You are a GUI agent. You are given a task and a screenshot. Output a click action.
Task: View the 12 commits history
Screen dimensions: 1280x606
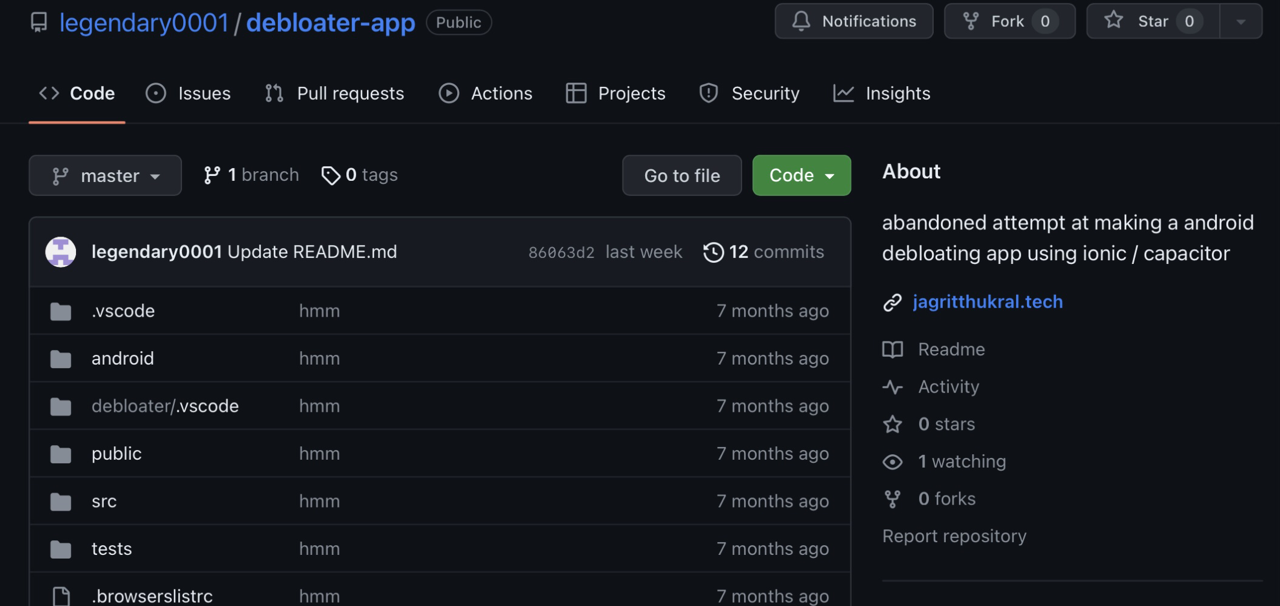pyautogui.click(x=764, y=252)
